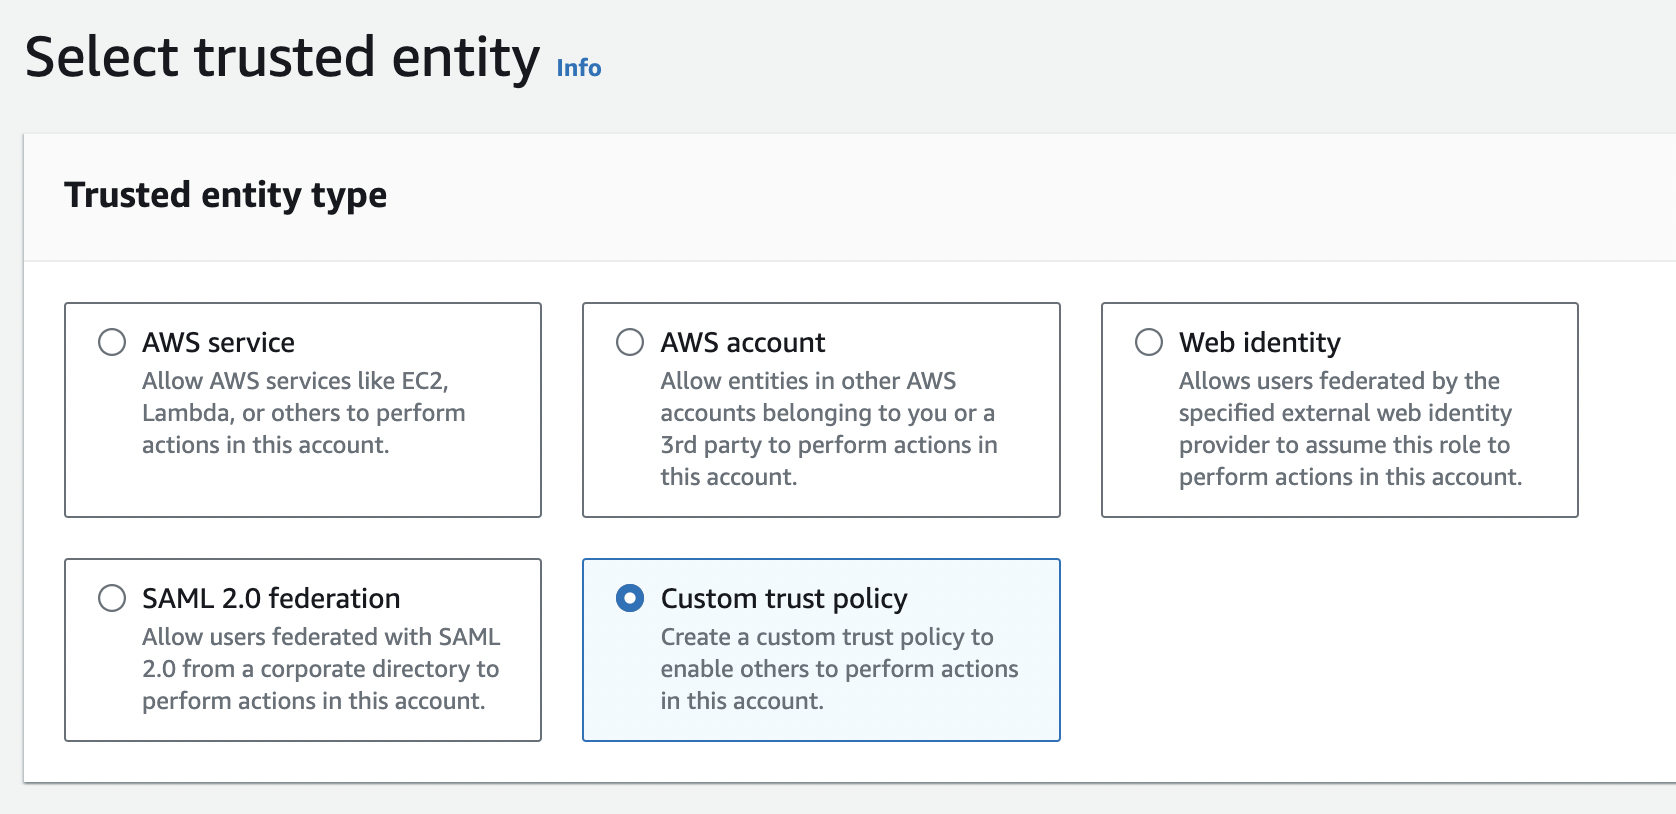Select the AWS service radio button
Viewport: 1676px width, 814px height.
coord(112,342)
